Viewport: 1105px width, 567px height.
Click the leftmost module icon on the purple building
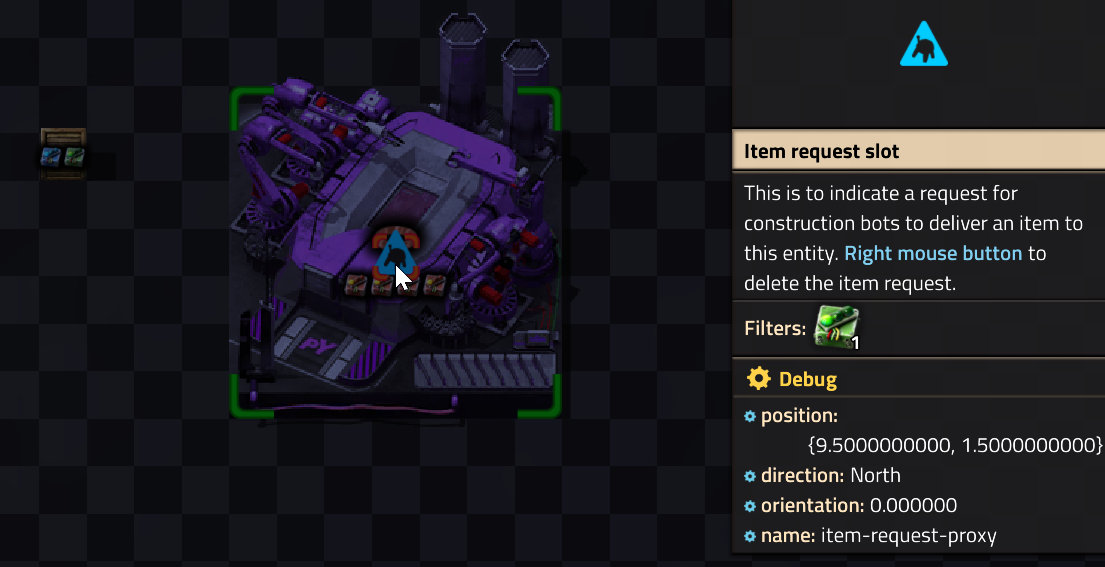[356, 285]
